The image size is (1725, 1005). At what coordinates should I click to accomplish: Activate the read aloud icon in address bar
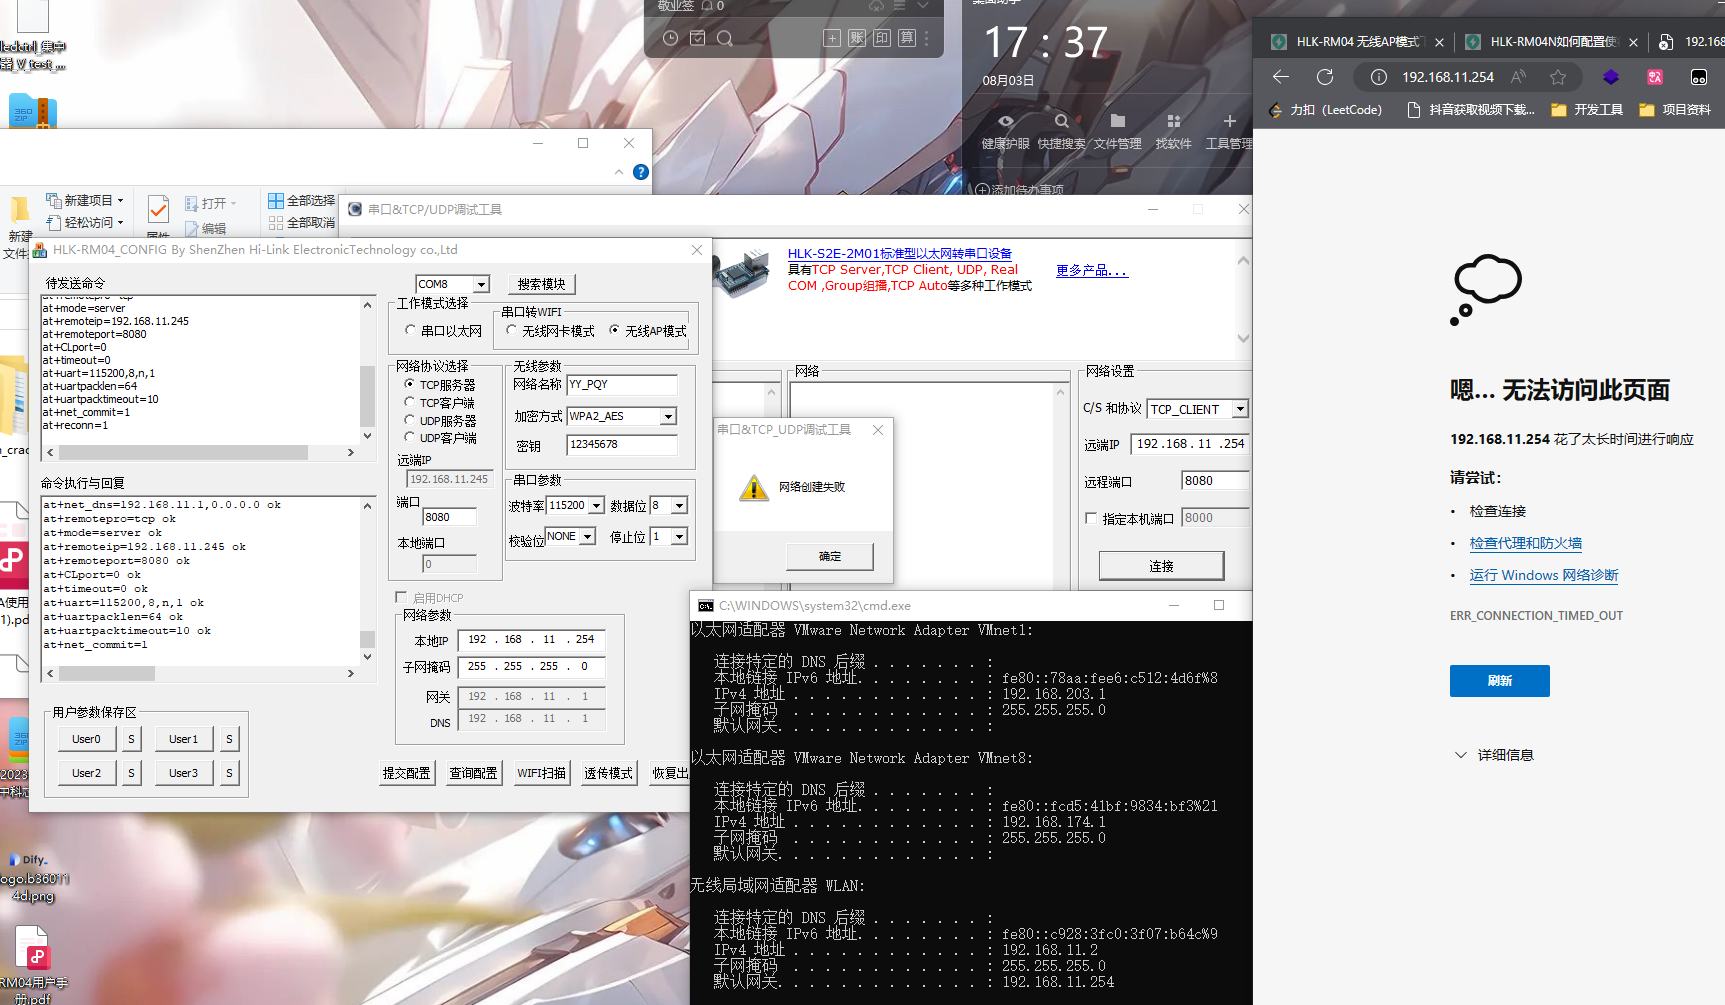pos(1518,77)
